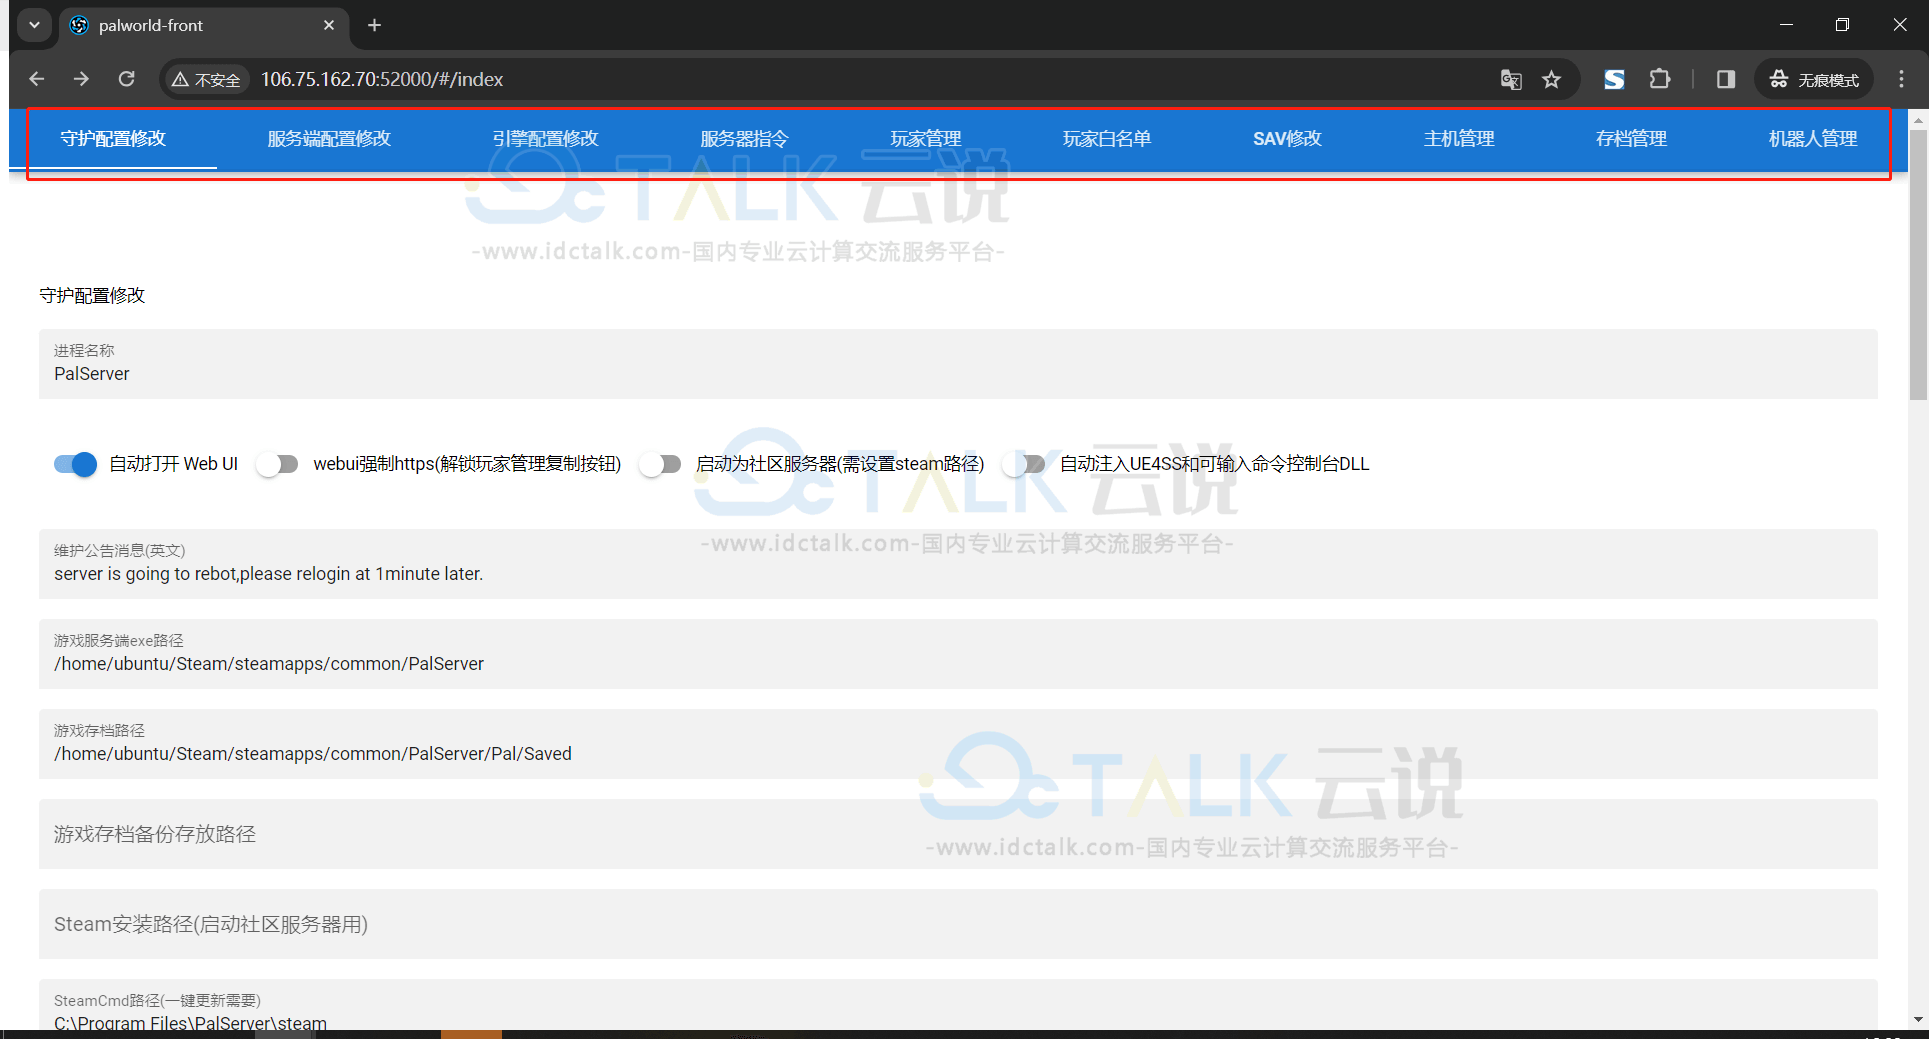Go back with the browser back arrow
Image resolution: width=1929 pixels, height=1039 pixels.
click(37, 79)
